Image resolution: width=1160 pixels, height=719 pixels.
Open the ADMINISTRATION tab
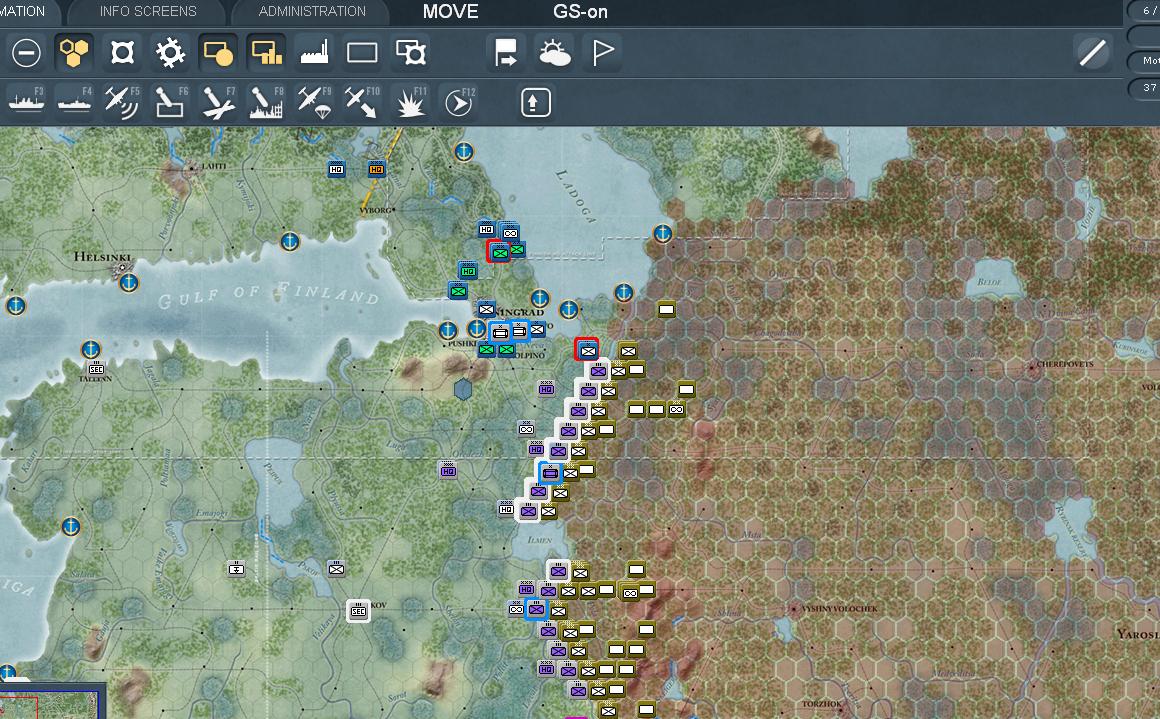point(311,11)
